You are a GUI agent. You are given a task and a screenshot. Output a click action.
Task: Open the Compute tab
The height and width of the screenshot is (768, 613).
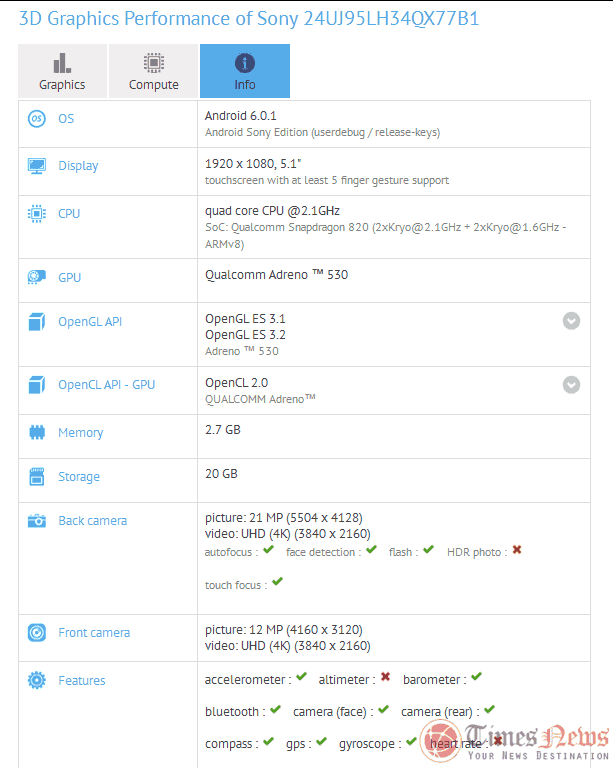(x=154, y=71)
